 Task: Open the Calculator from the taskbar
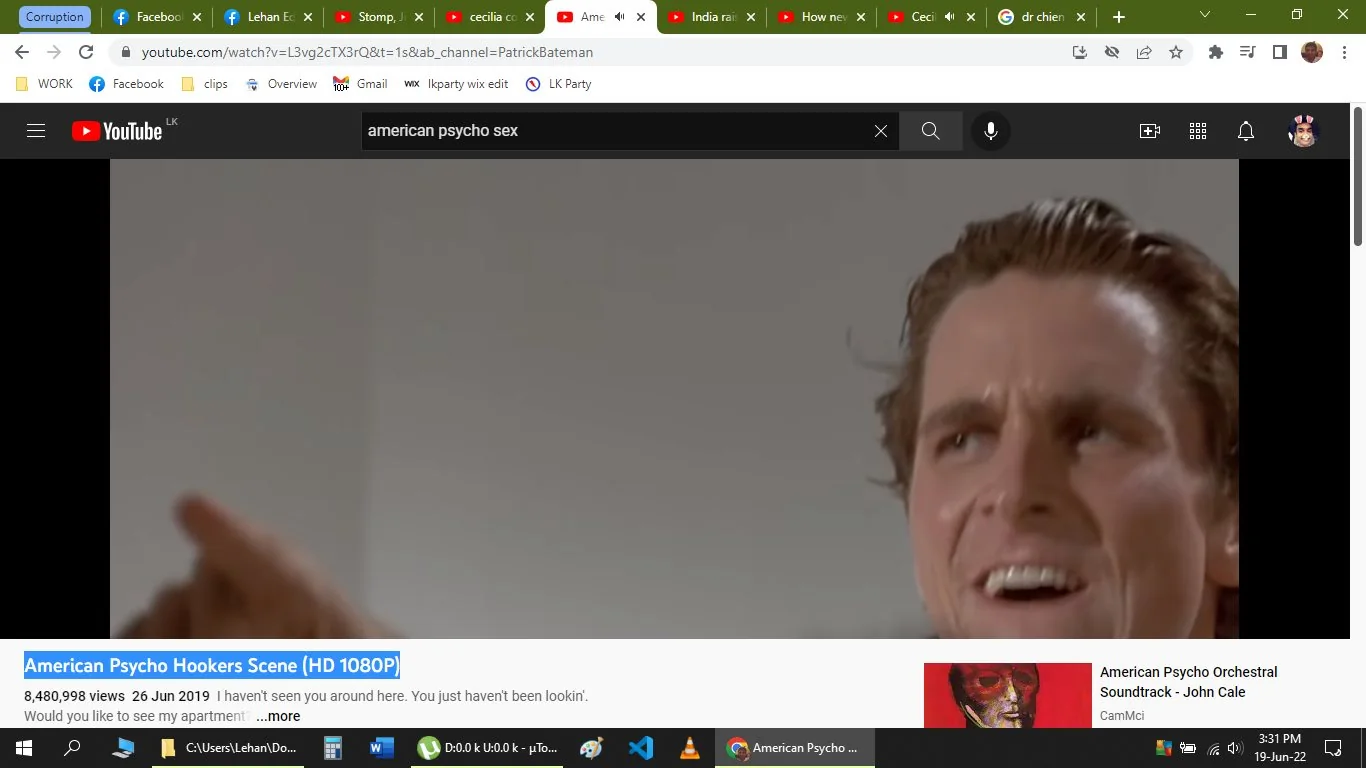click(x=333, y=748)
